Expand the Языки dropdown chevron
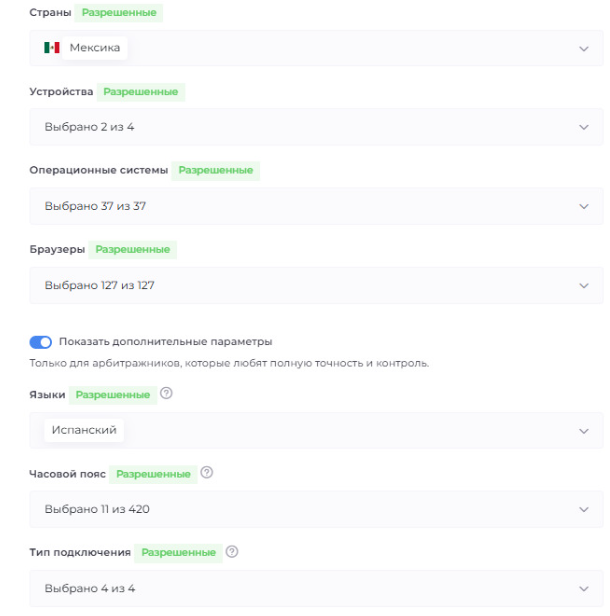Screen dimensions: 610x616 584,431
